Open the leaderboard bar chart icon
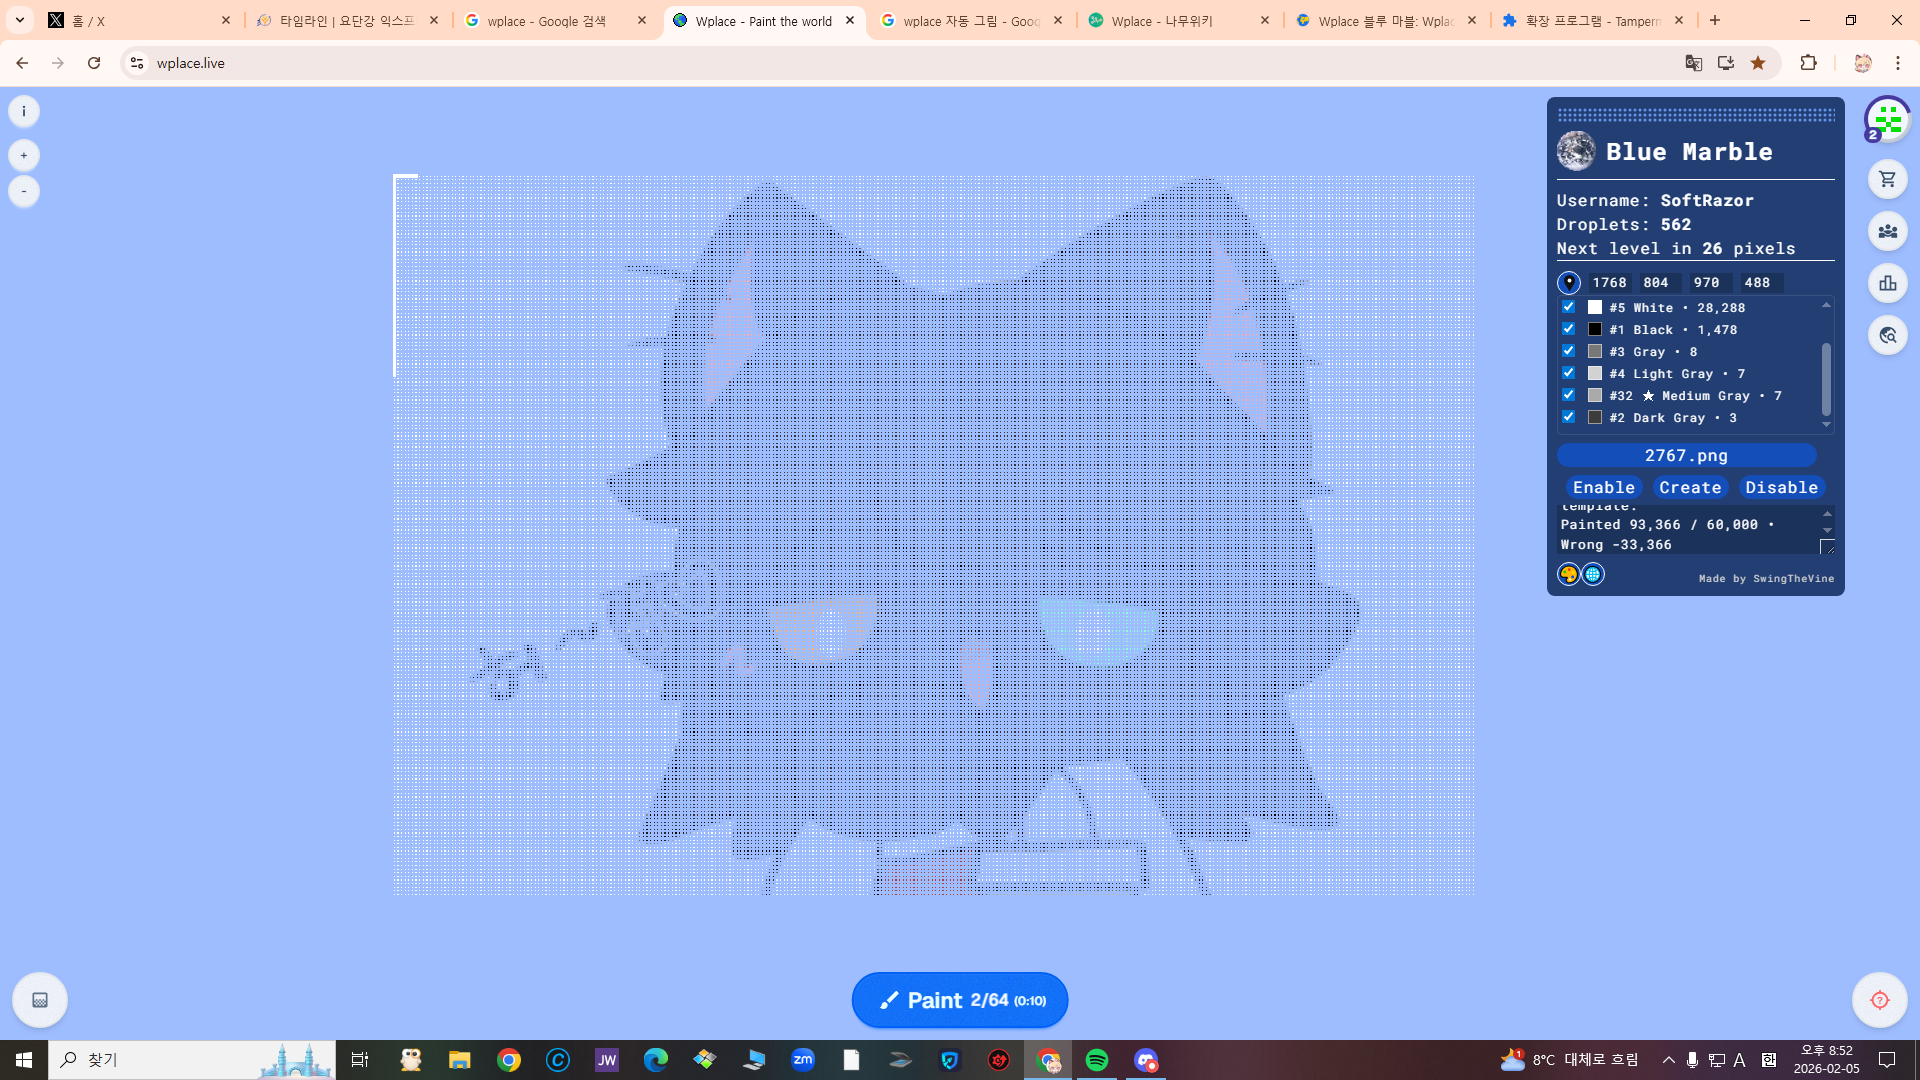Viewport: 1920px width, 1080px height. click(1887, 284)
